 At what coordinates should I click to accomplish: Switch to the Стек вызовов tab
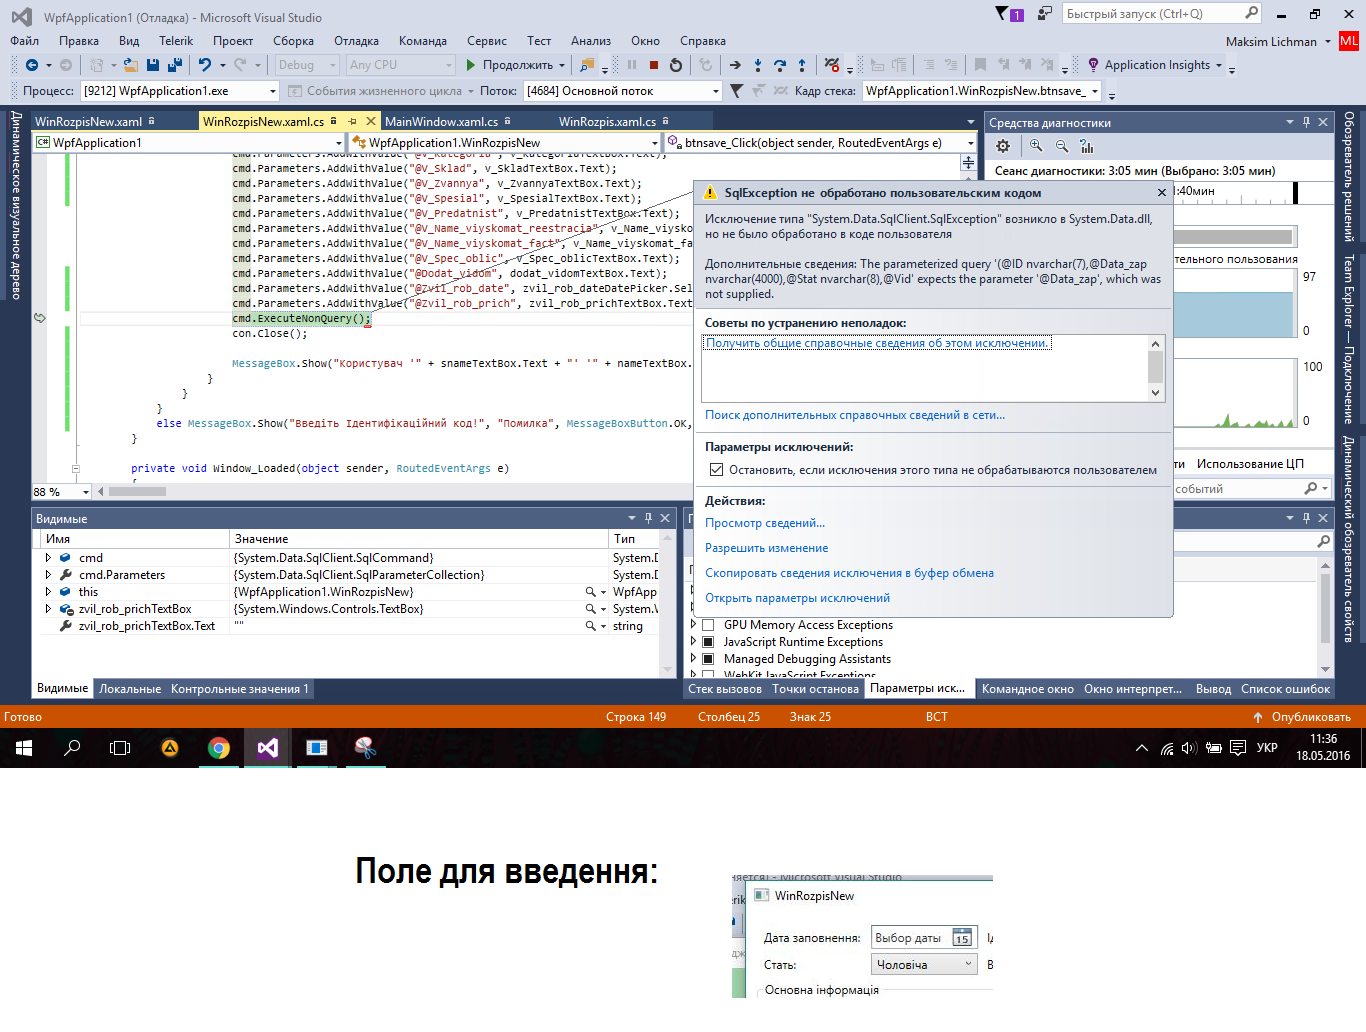point(725,689)
